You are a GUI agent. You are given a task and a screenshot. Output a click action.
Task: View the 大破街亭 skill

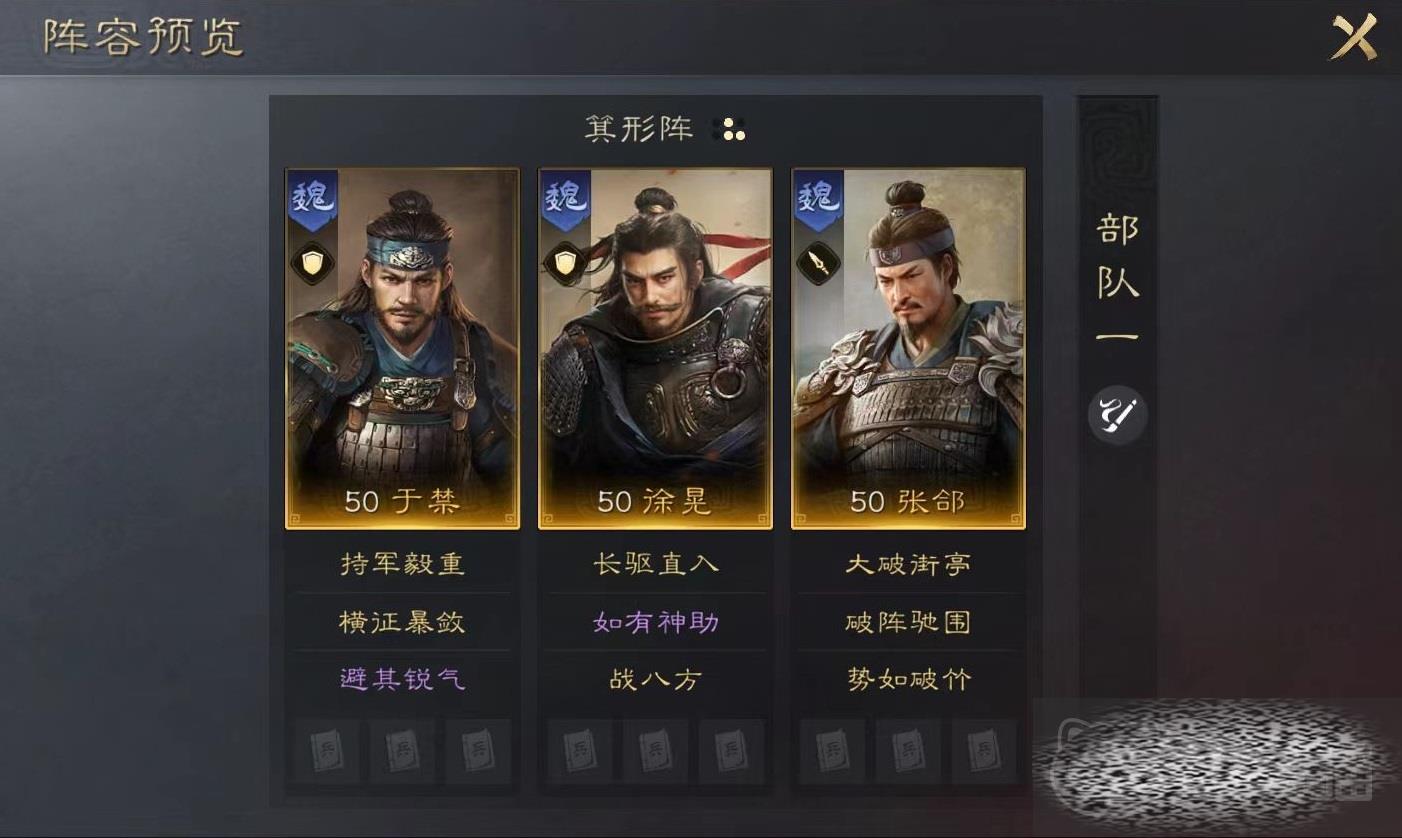(908, 564)
